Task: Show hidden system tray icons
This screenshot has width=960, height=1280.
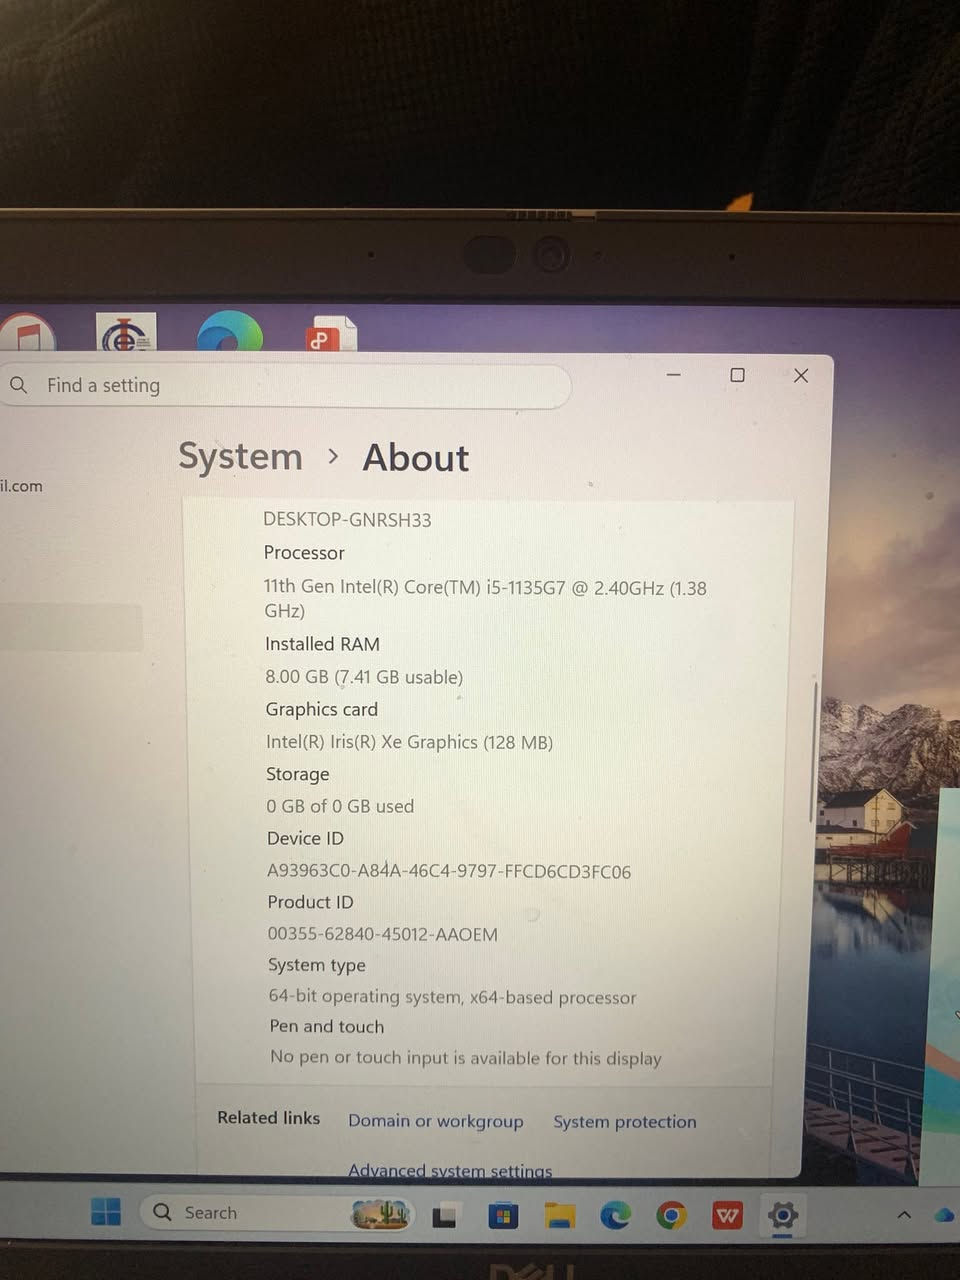Action: [x=904, y=1214]
